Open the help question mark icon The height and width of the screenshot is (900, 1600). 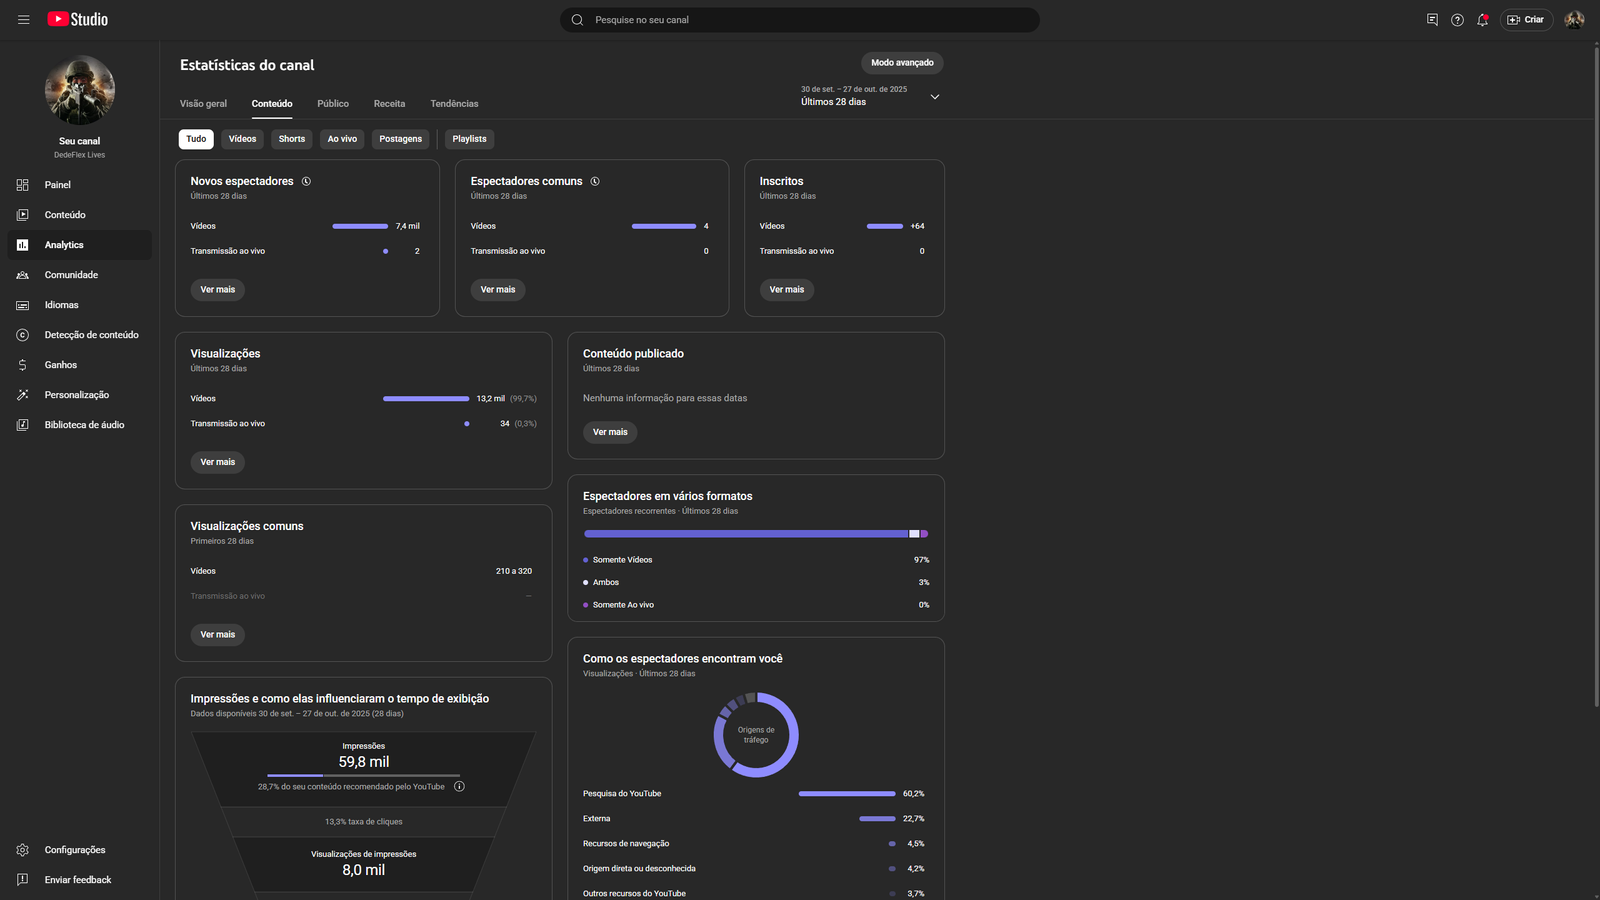pos(1457,20)
